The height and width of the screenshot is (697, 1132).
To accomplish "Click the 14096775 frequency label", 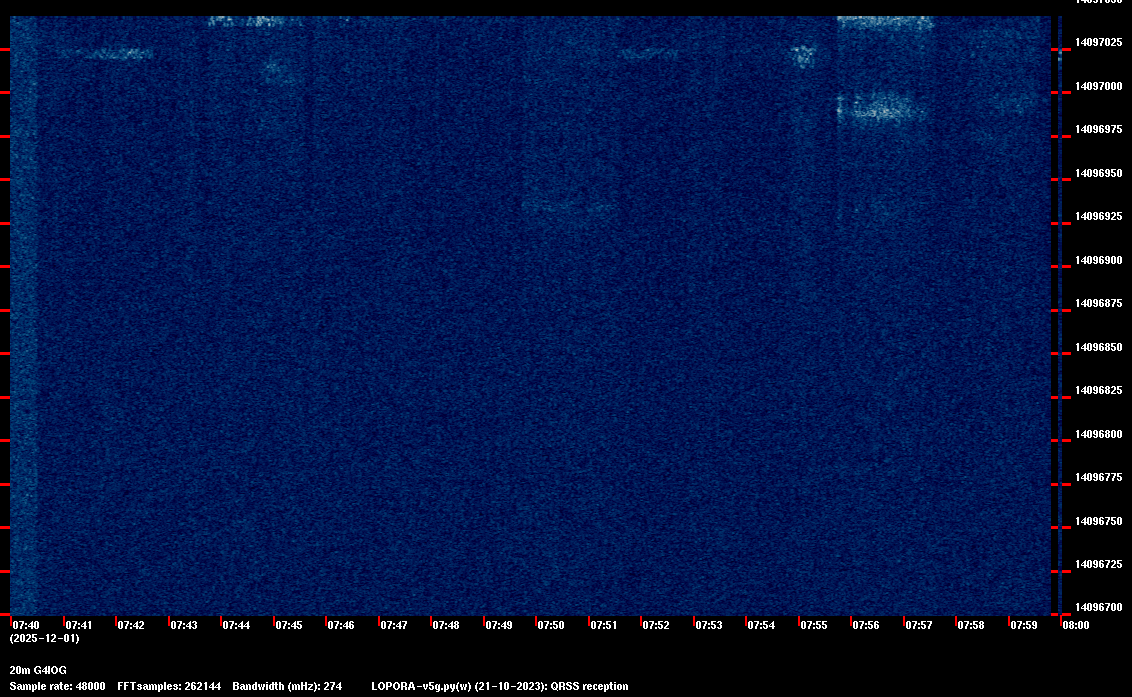I will [1099, 477].
